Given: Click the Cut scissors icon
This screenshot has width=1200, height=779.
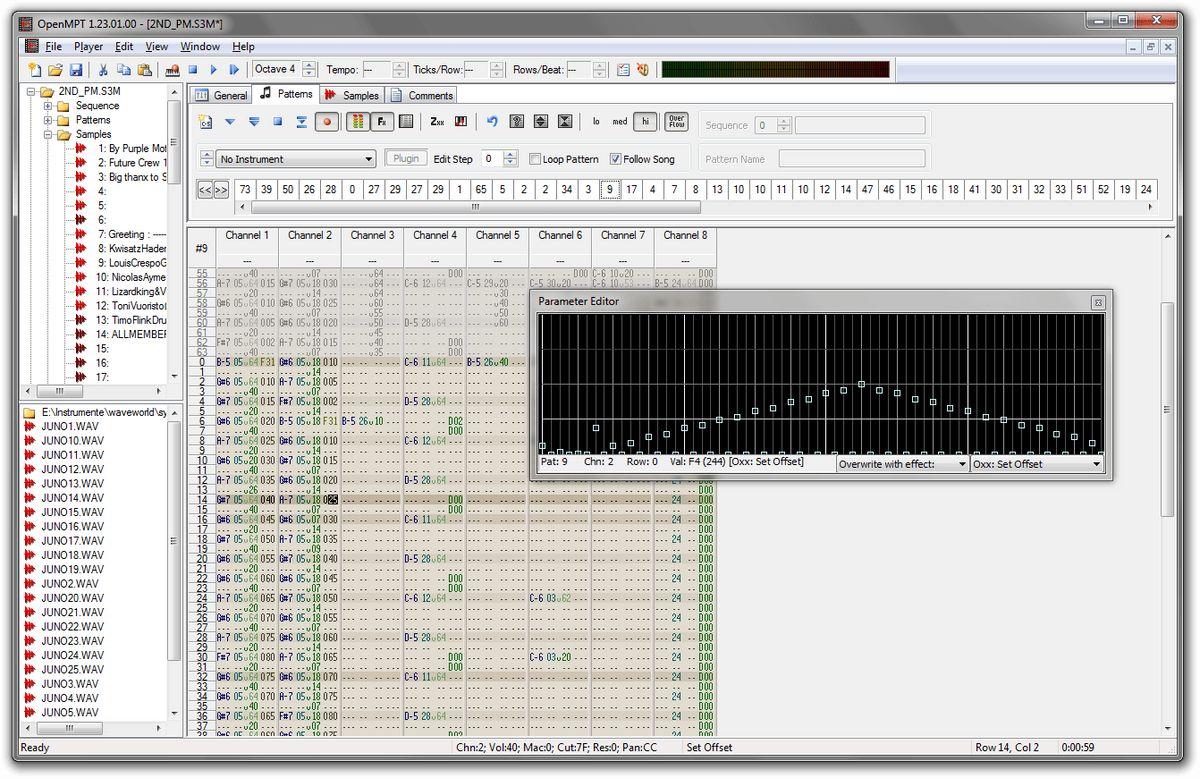Looking at the screenshot, I should point(103,70).
